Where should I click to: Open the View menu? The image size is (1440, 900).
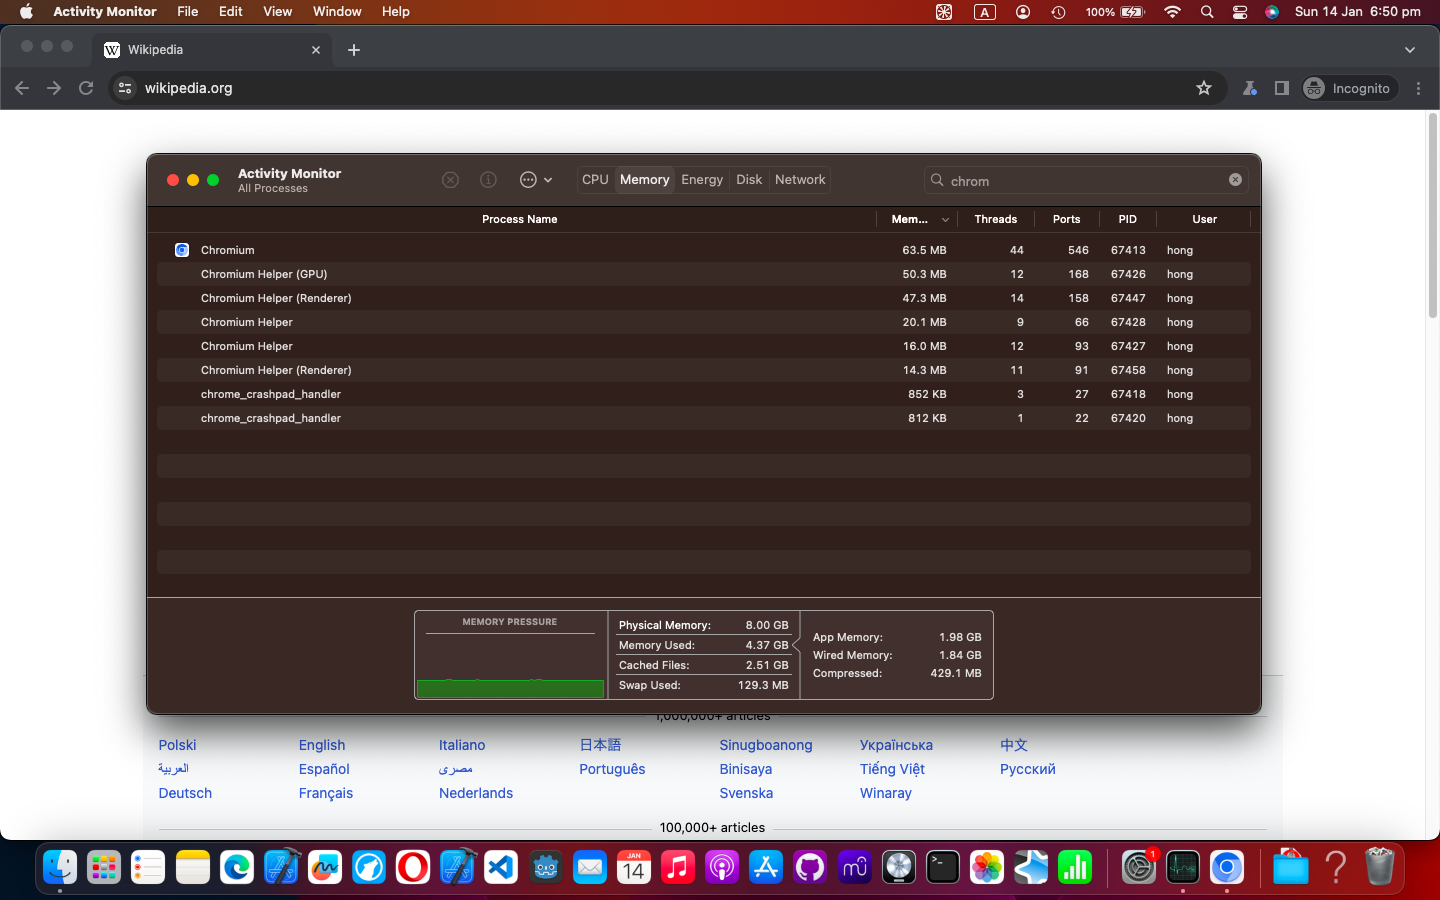tap(277, 12)
